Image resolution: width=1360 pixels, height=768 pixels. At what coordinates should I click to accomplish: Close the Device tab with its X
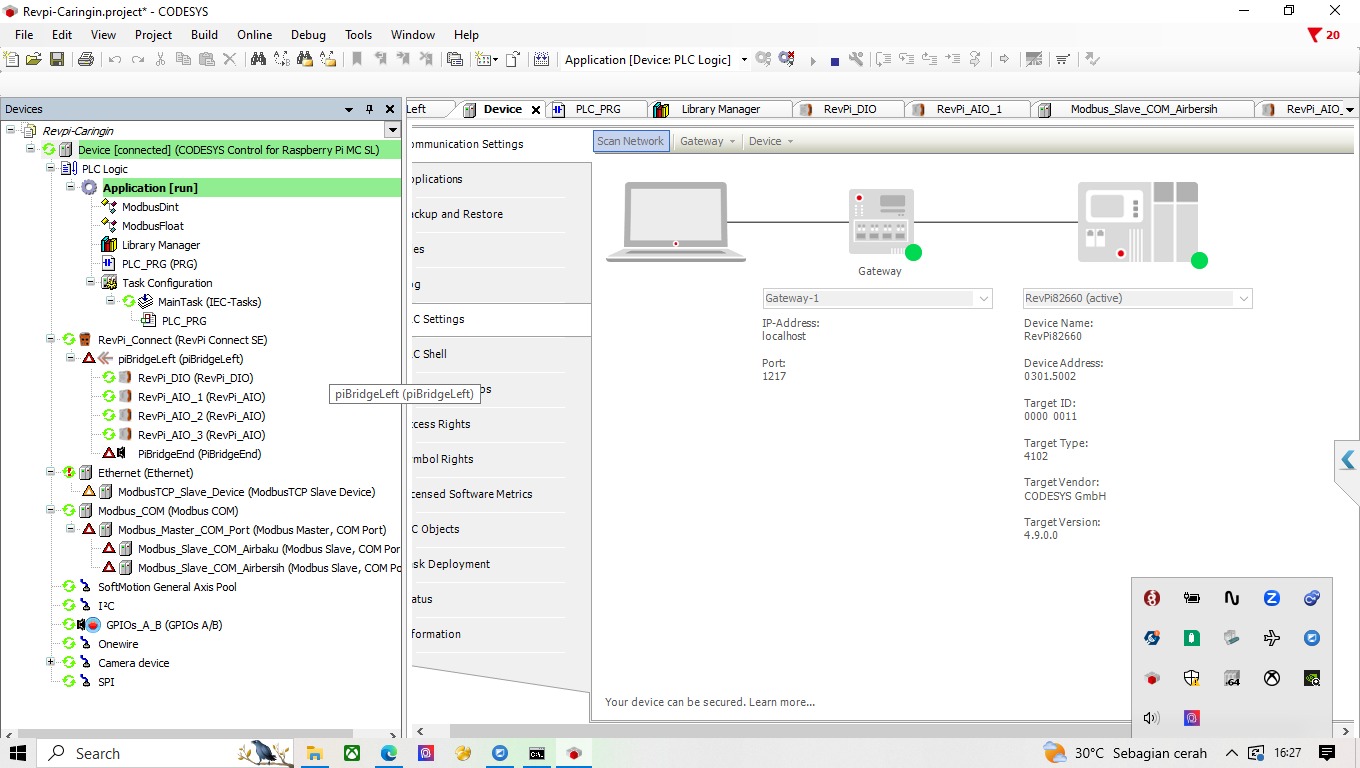point(536,110)
